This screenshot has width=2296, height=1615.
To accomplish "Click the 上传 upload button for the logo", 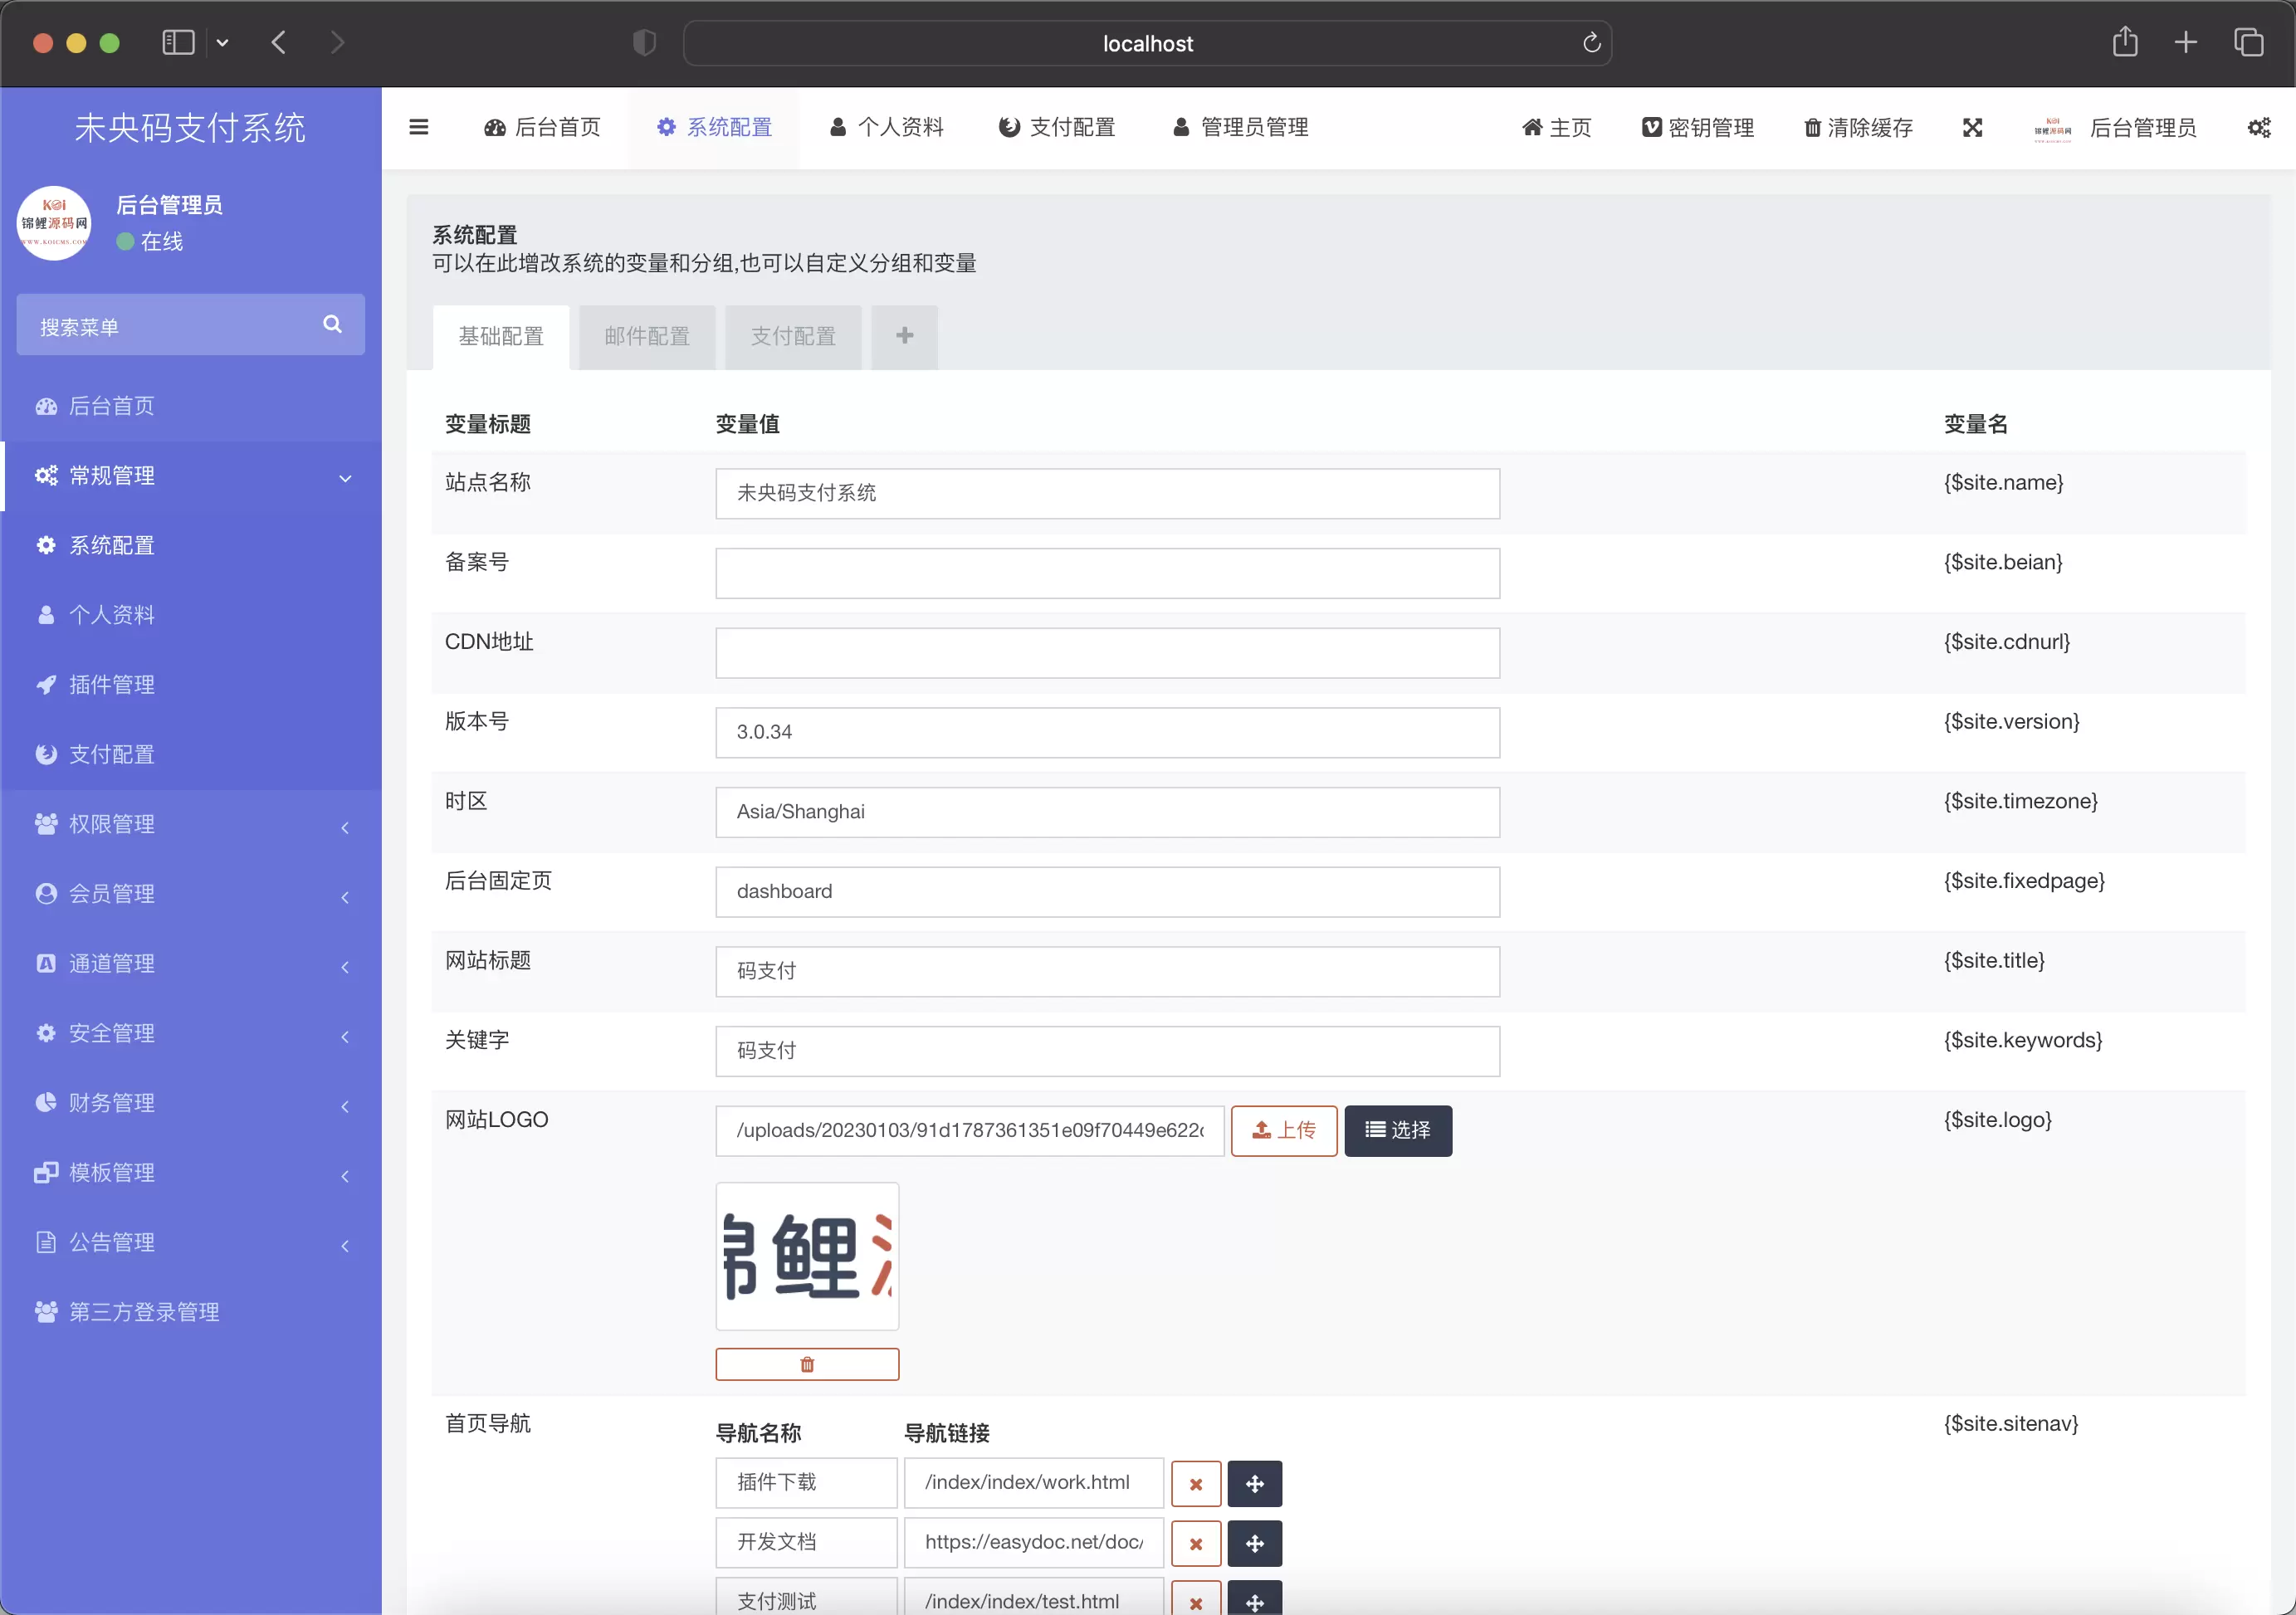I will 1284,1131.
